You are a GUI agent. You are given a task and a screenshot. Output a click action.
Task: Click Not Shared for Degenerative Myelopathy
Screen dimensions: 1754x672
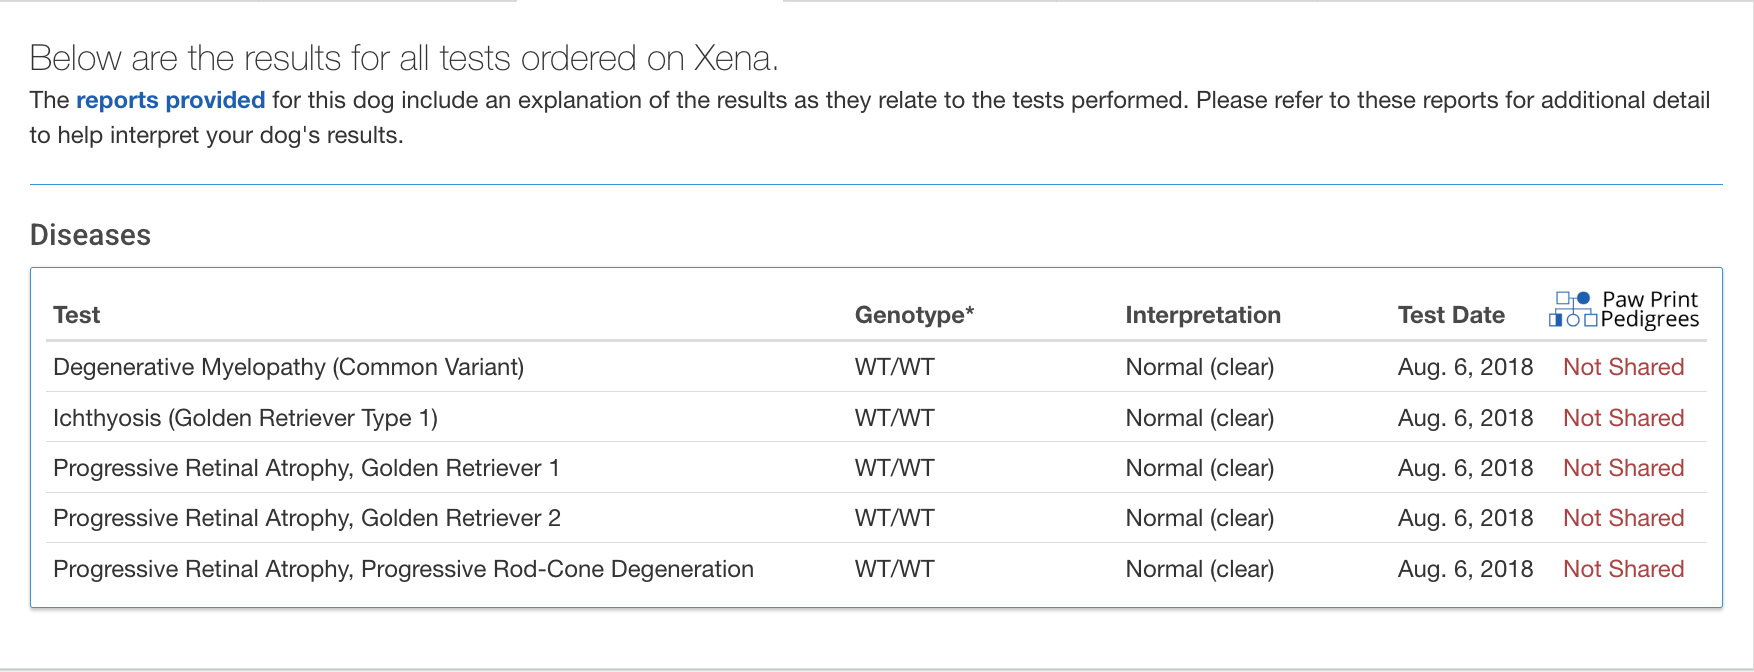(1623, 367)
